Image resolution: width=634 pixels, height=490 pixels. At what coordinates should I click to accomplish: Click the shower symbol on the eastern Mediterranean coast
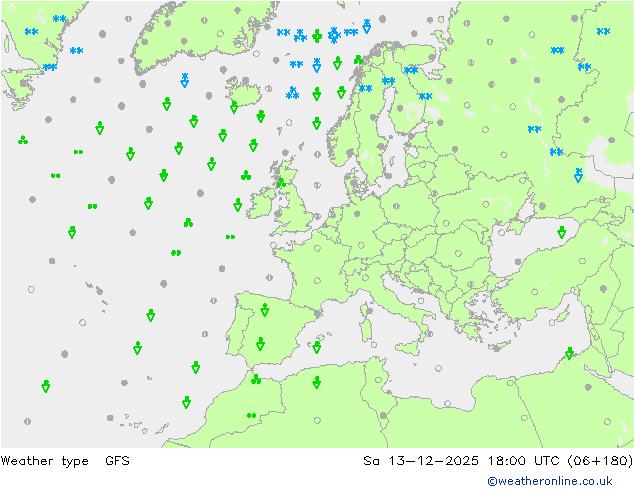[569, 353]
